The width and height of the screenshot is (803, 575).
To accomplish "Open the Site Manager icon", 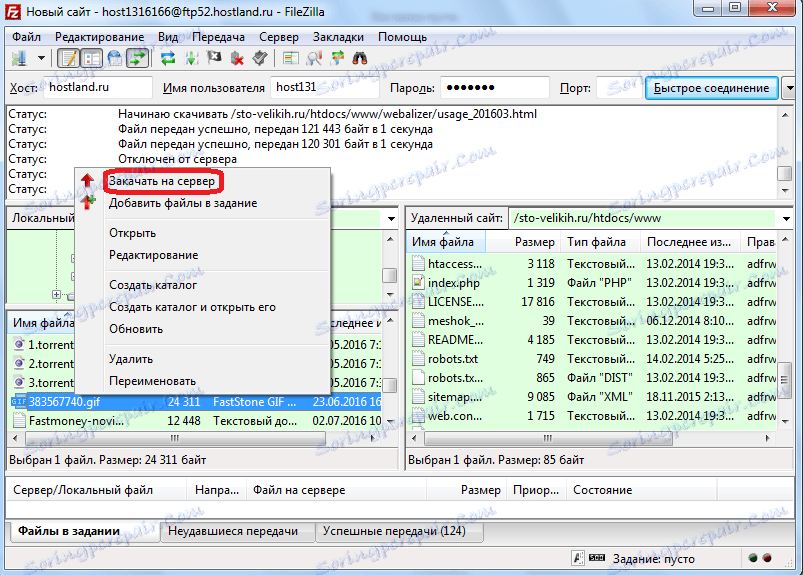I will (19, 58).
